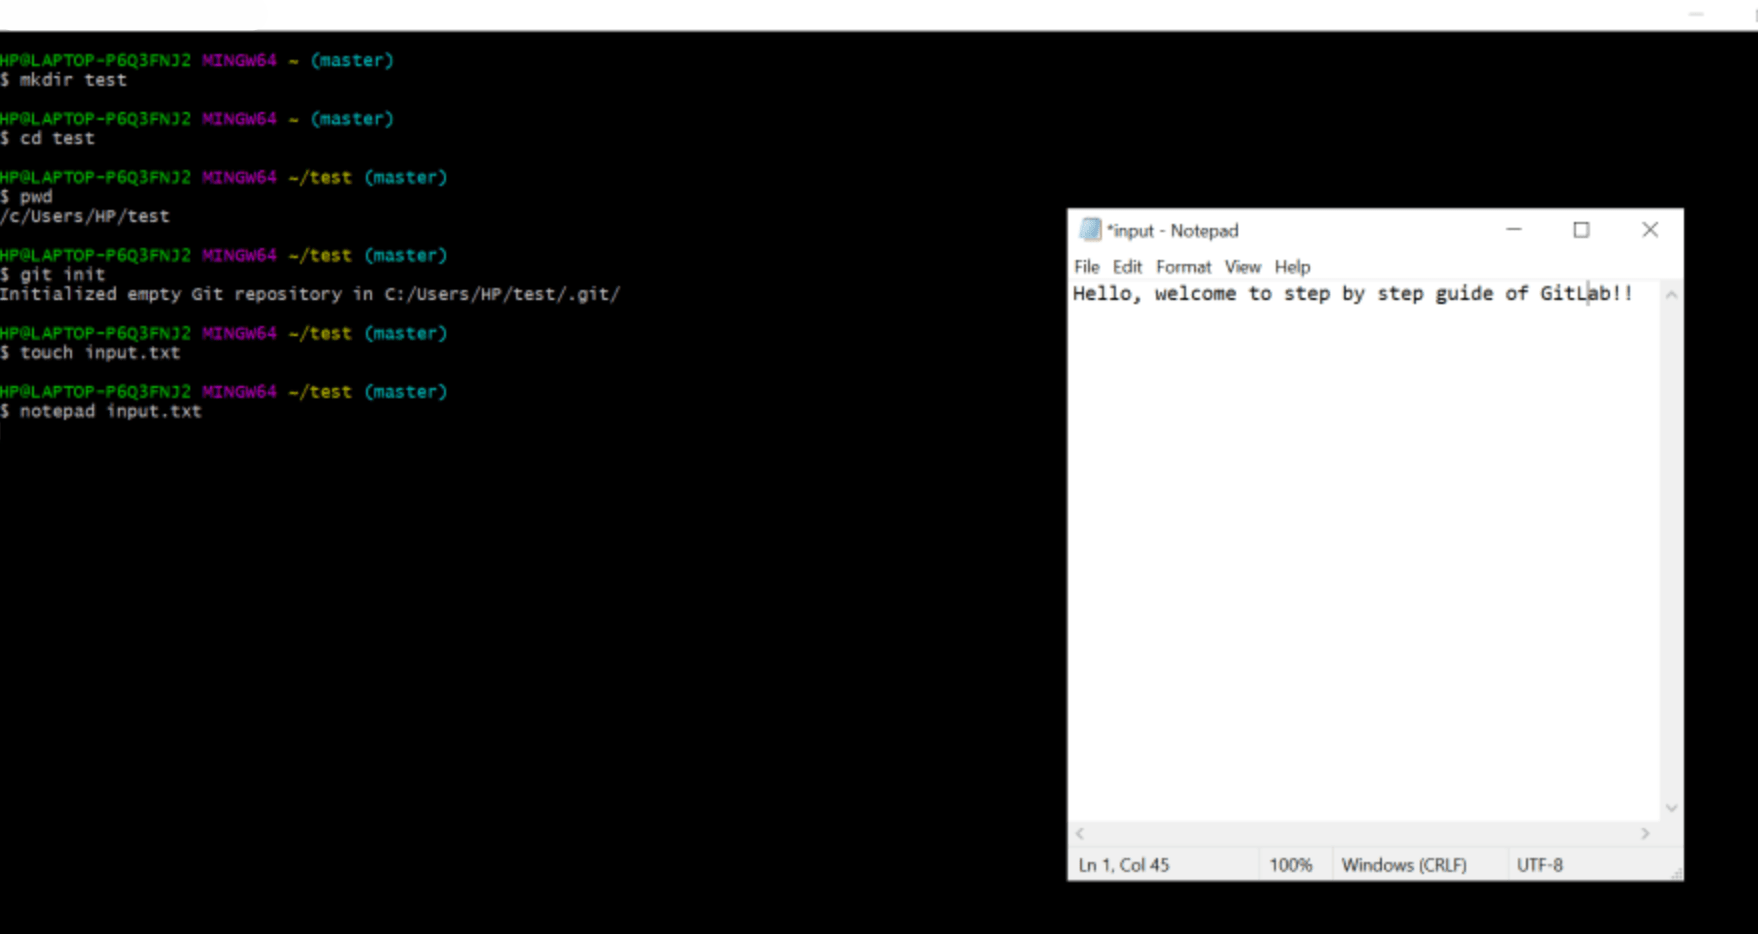Open the Help menu in Notepad
Screen dimensions: 1758x934
pyautogui.click(x=1292, y=267)
